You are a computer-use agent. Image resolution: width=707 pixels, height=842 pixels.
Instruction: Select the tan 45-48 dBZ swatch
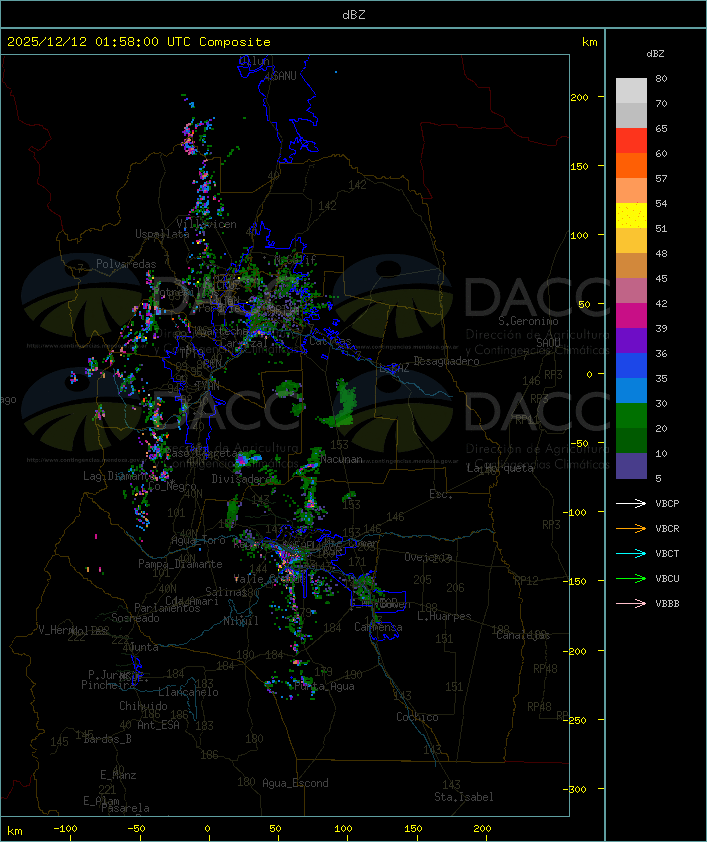(x=631, y=266)
